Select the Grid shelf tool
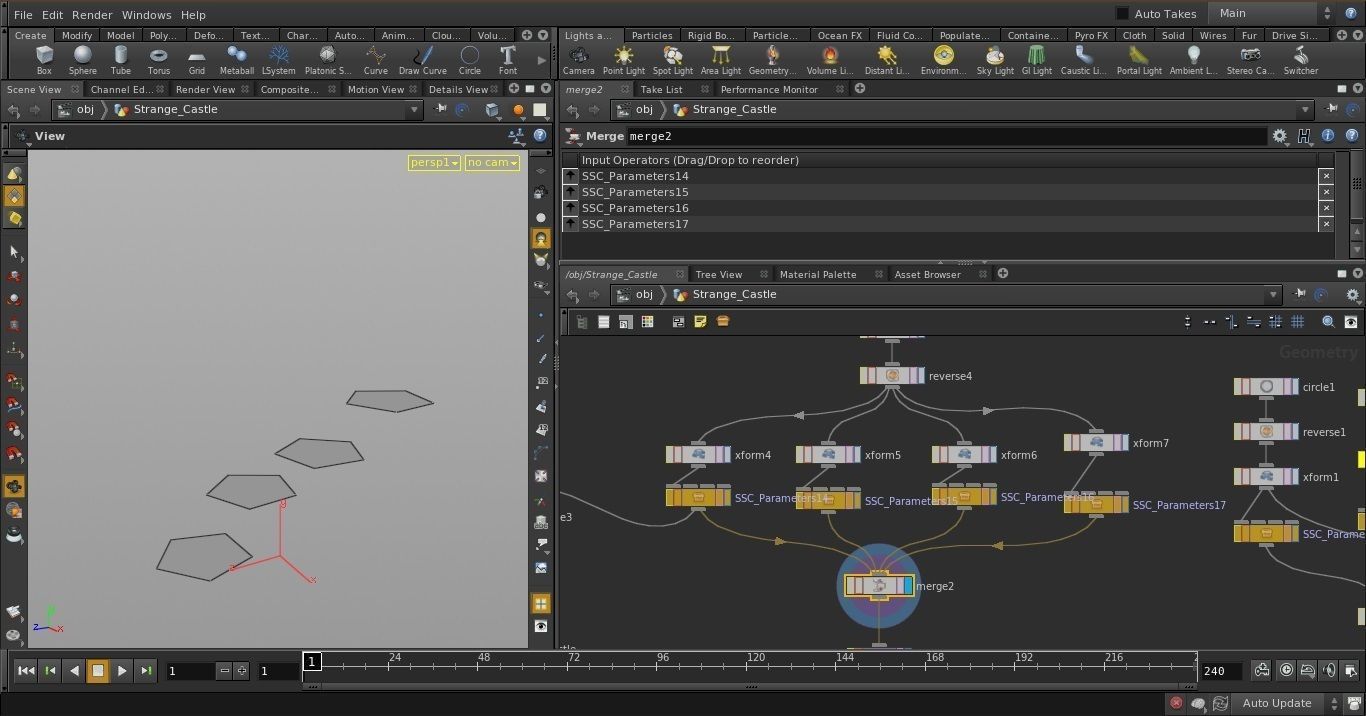The image size is (1366, 716). pyautogui.click(x=197, y=60)
